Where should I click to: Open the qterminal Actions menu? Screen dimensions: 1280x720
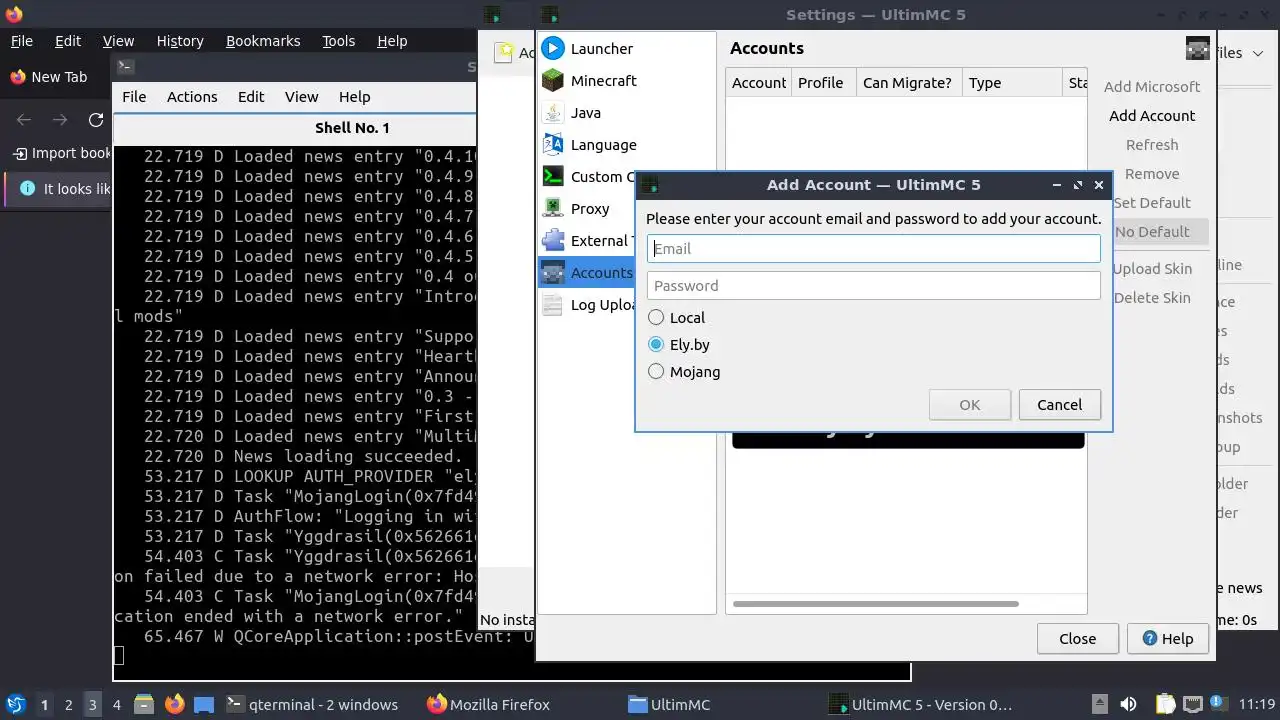192,97
